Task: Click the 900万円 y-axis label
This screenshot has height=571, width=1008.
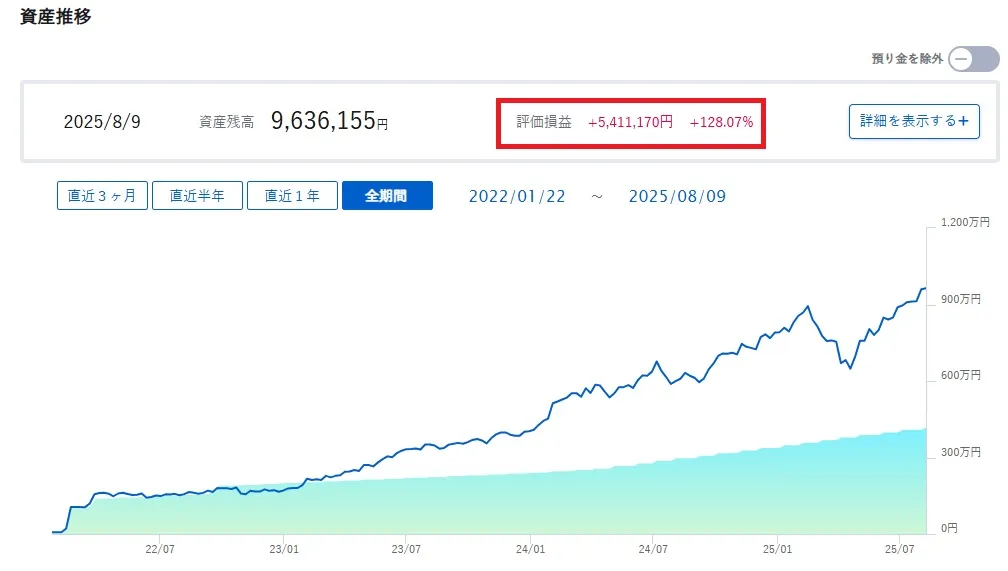Action: (x=960, y=299)
